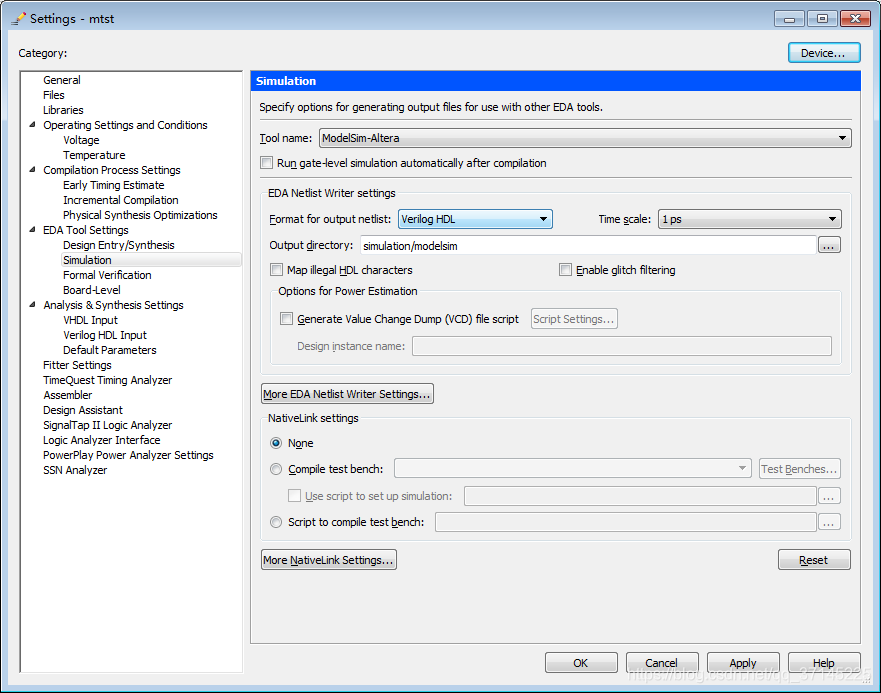Select Verilog HDL Input category
Viewport: 881px width, 693px height.
(x=105, y=335)
